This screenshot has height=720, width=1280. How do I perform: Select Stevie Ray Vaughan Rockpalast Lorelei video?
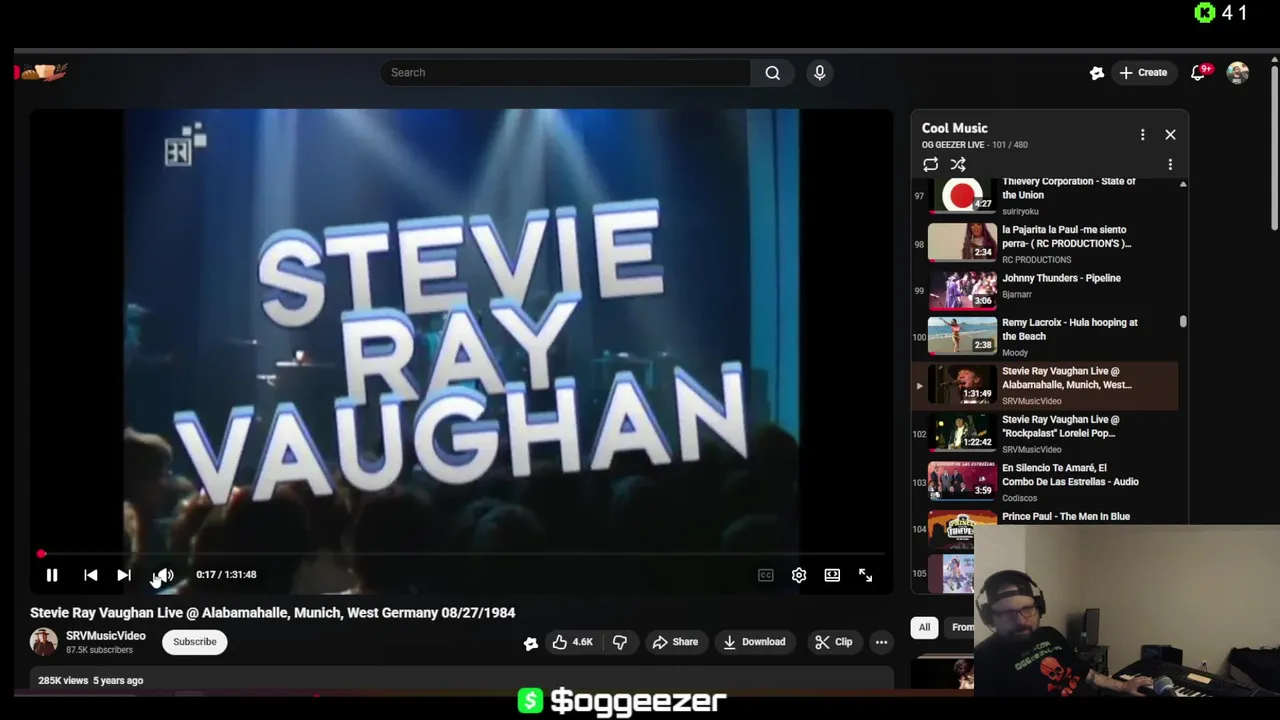pos(1046,434)
